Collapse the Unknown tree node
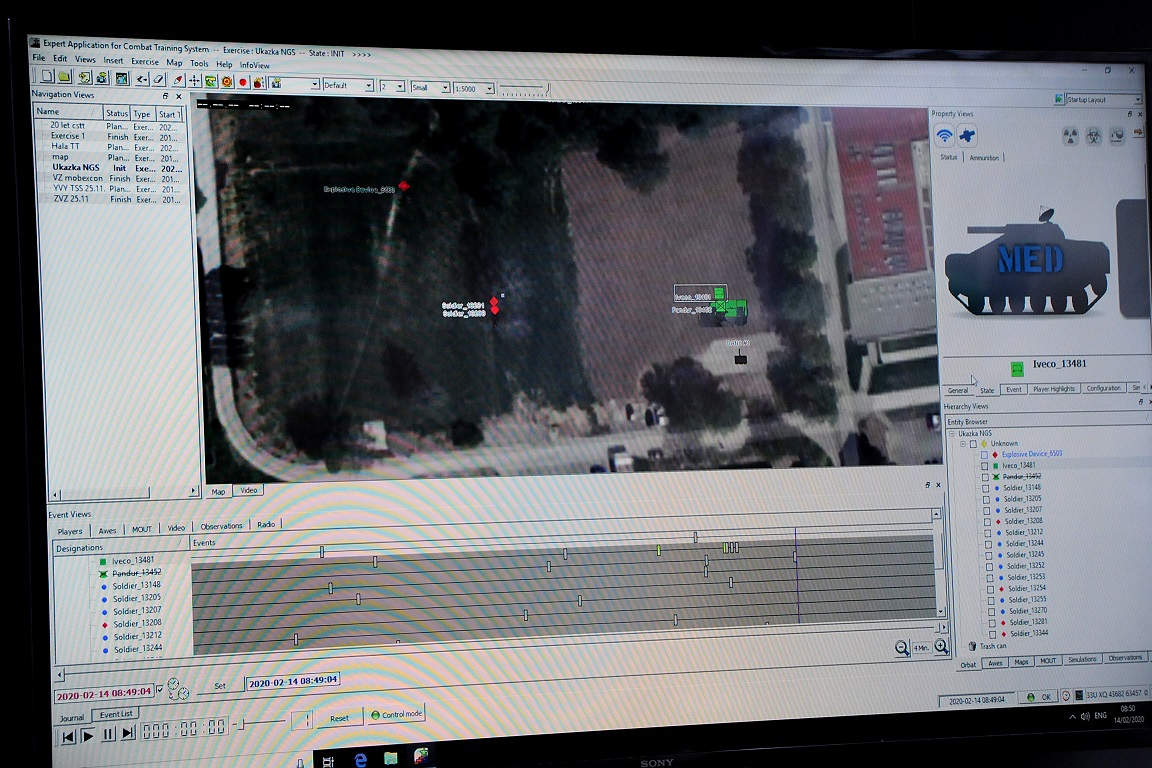The width and height of the screenshot is (1152, 768). (x=963, y=444)
